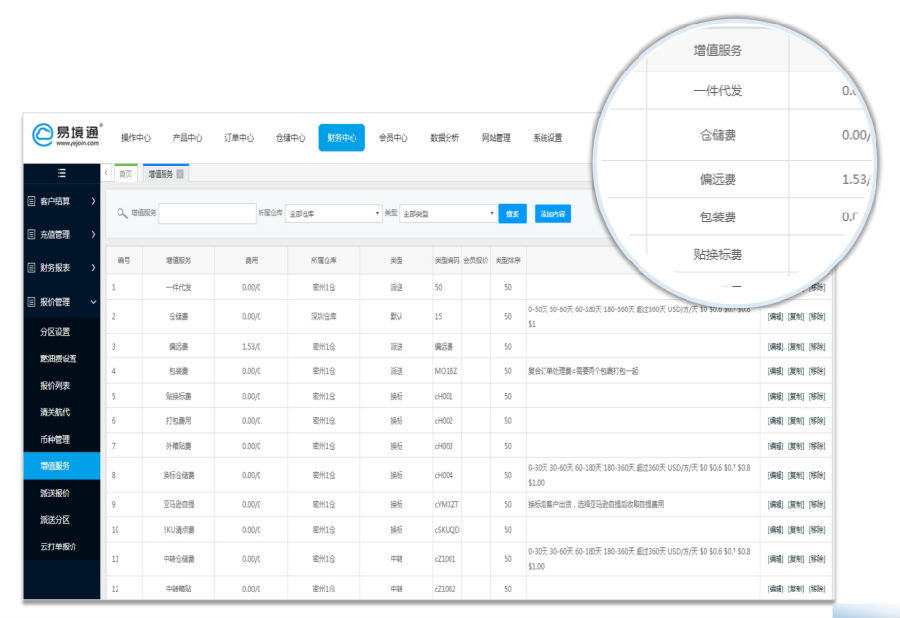Click [复制] in the 偏远费 row
Image resolution: width=900 pixels, height=618 pixels.
point(796,347)
